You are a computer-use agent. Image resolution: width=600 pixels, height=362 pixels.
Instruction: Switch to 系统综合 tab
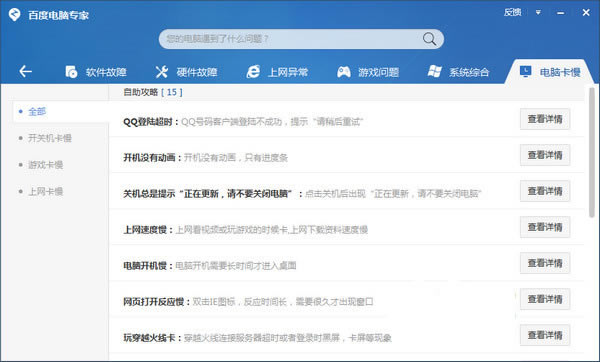tap(459, 72)
